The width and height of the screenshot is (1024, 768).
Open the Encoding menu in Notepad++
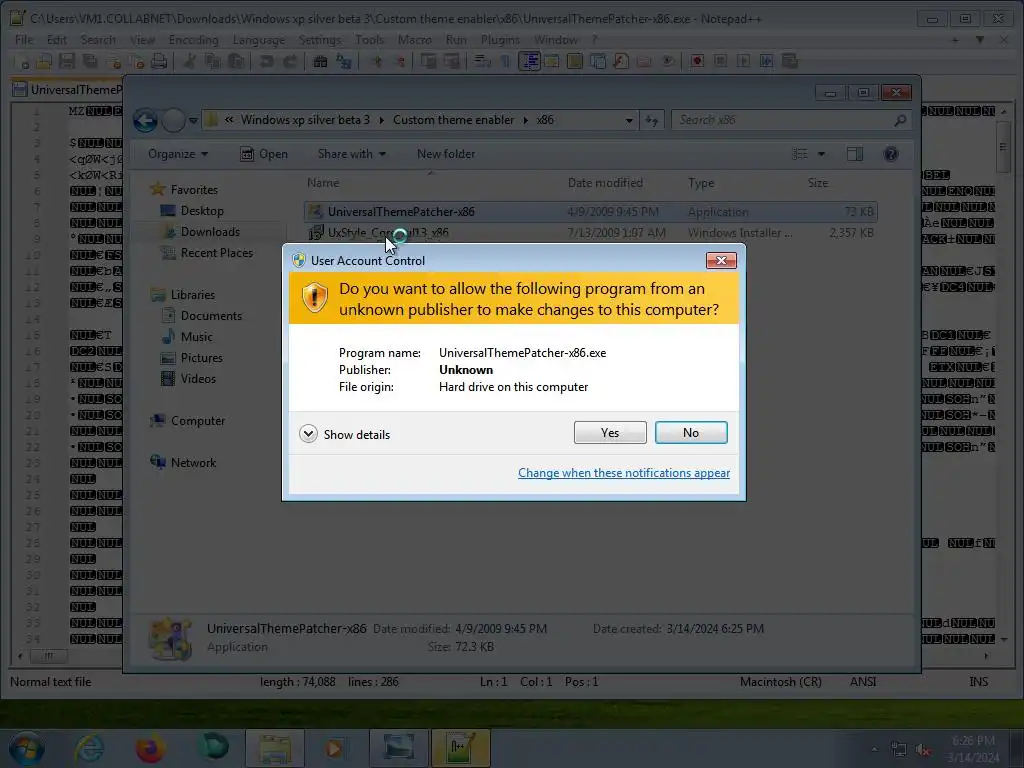193,40
